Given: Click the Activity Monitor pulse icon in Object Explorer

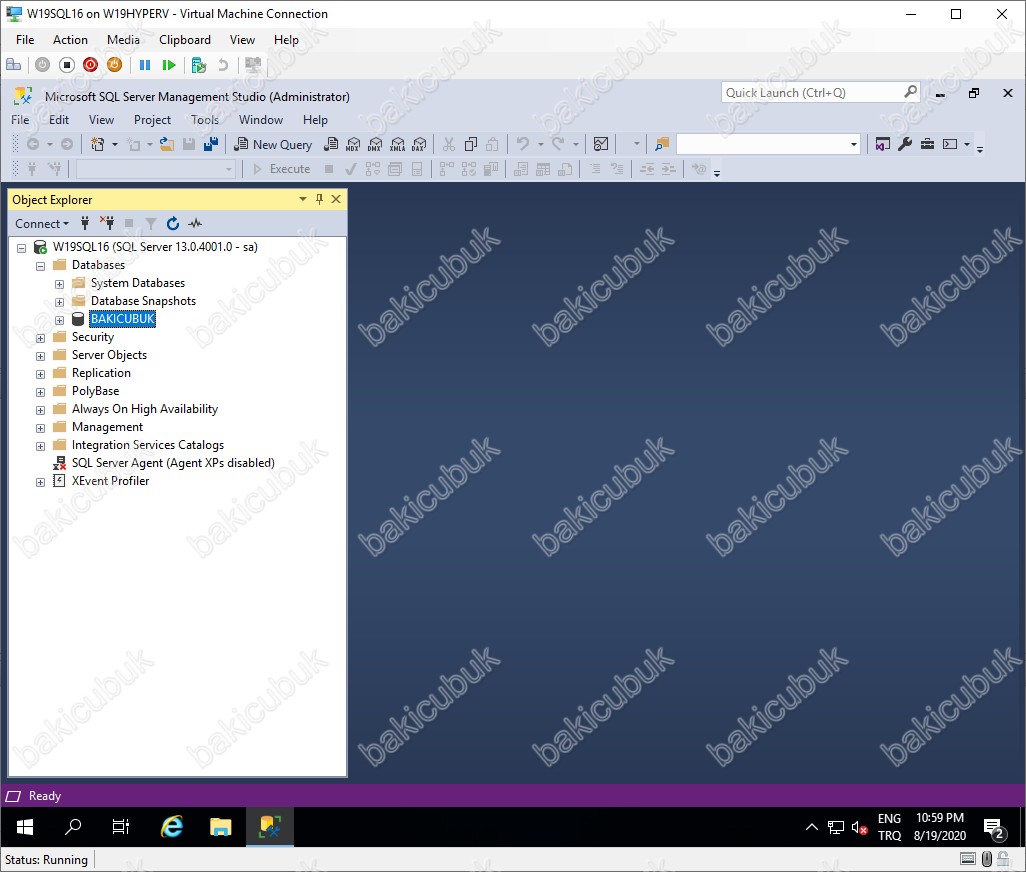Looking at the screenshot, I should 195,224.
